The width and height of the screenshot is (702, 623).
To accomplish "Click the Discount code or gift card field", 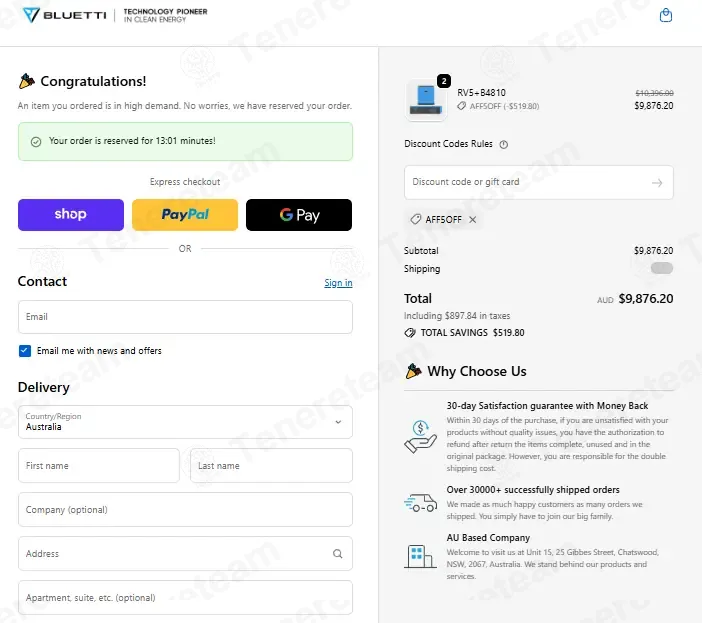I will tap(539, 183).
